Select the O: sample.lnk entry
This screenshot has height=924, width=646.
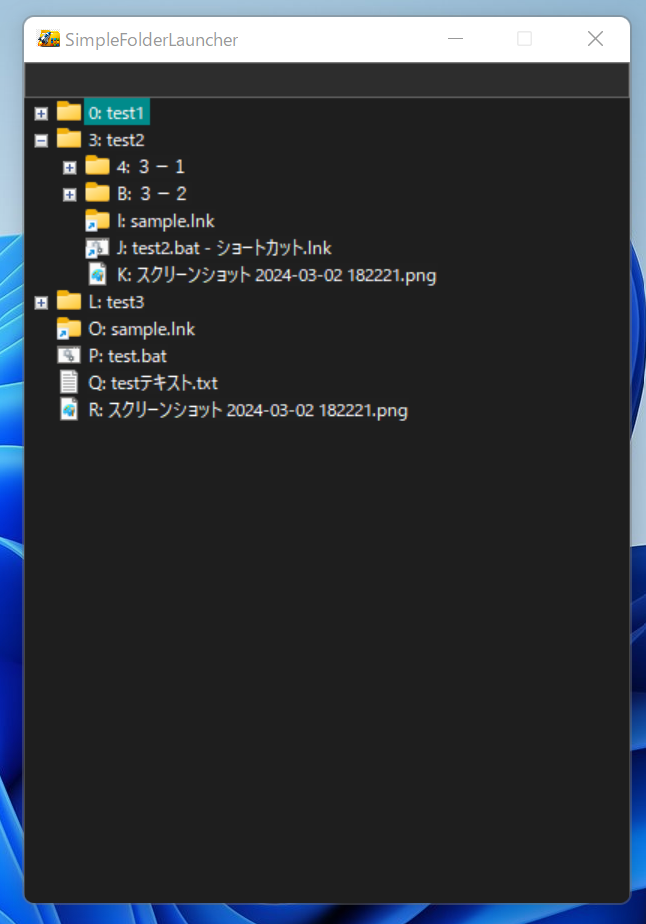click(141, 329)
